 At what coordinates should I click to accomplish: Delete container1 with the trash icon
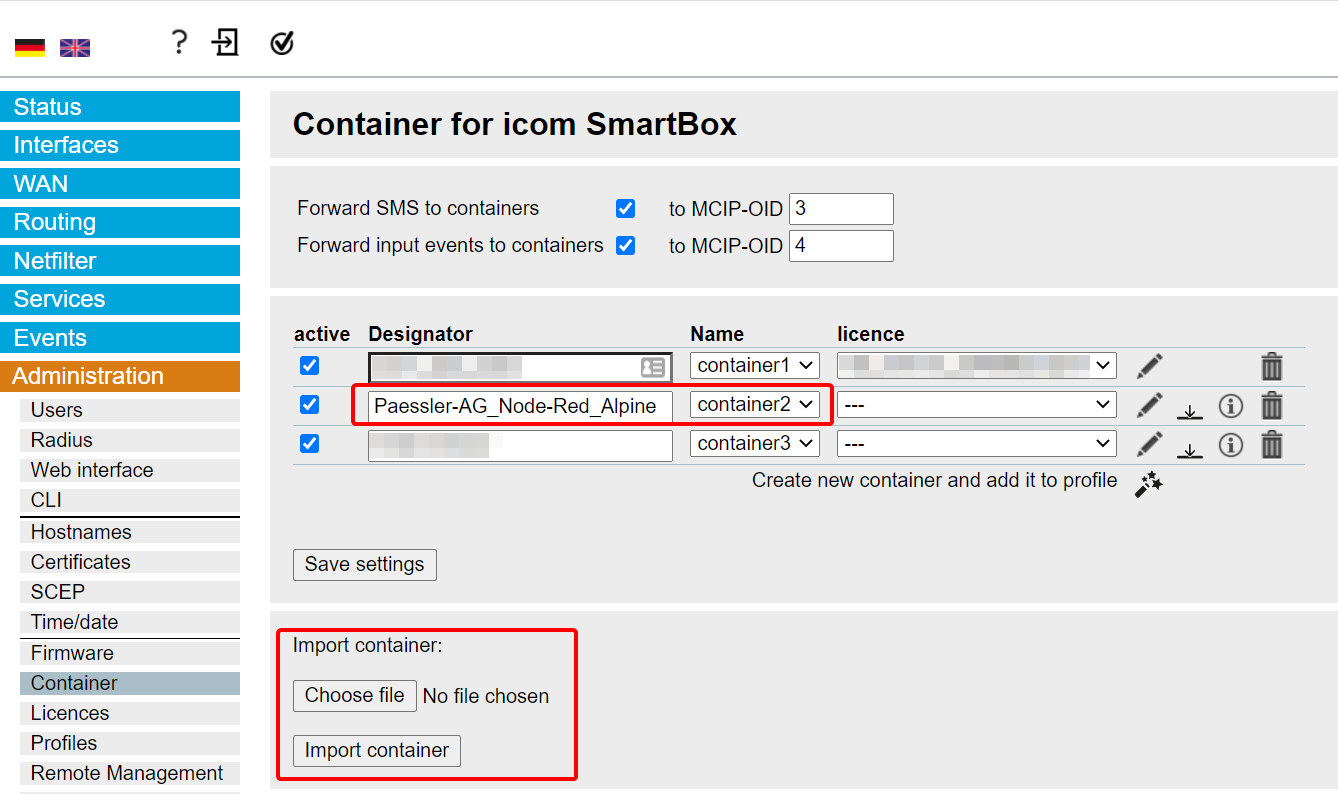[1271, 366]
